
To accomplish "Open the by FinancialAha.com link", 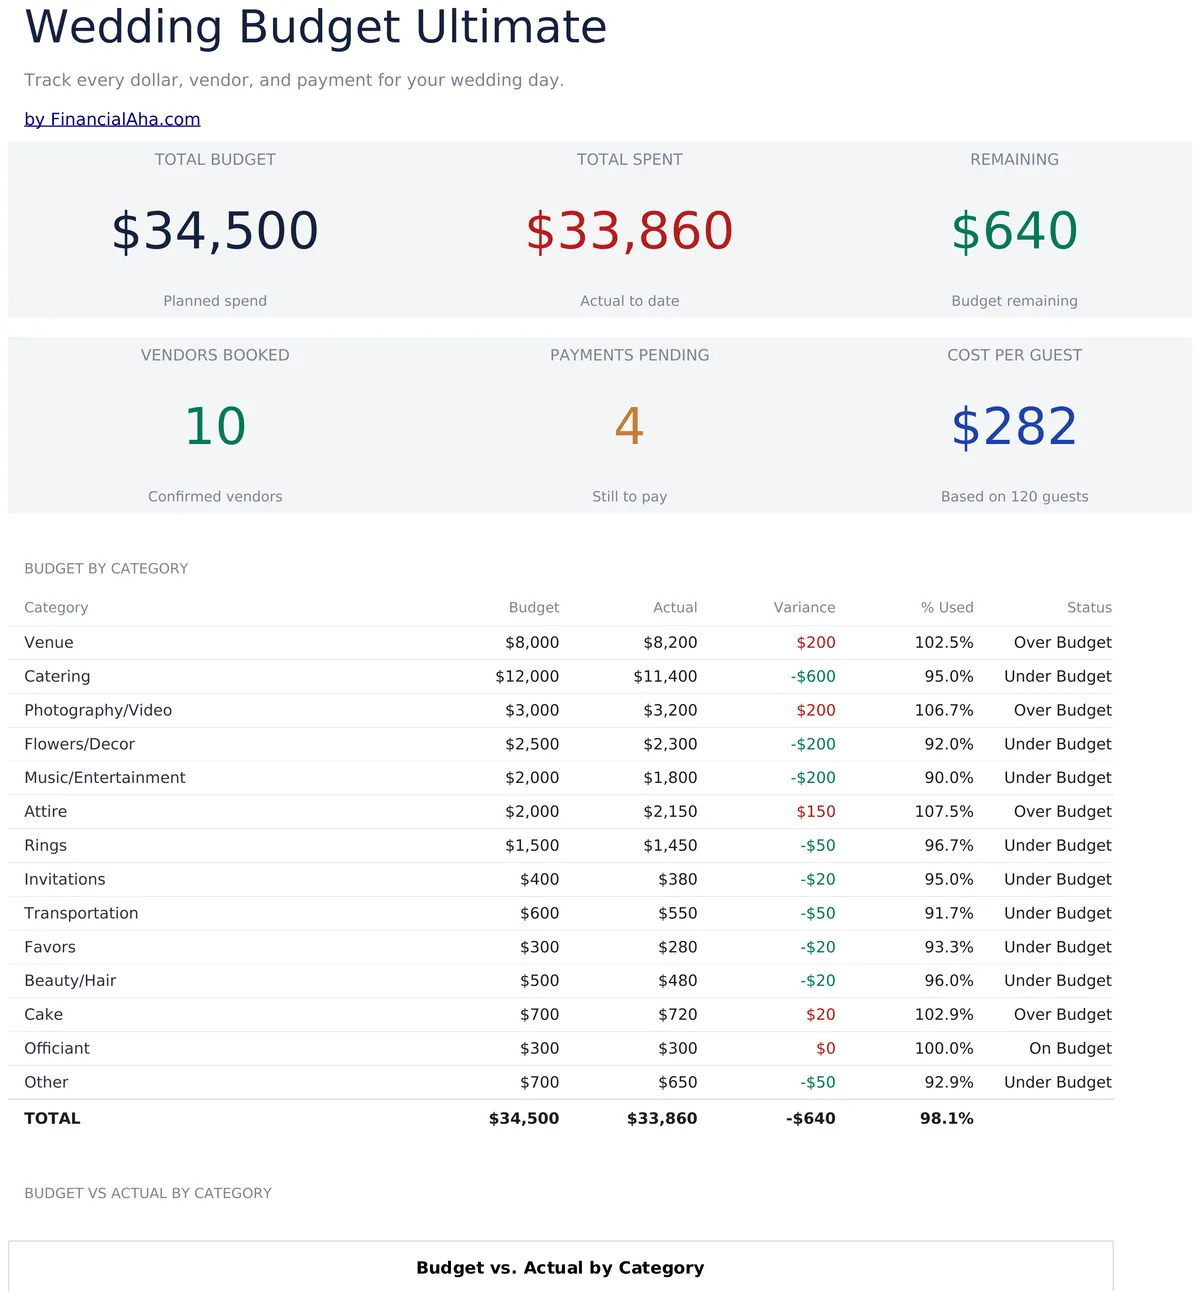I will [x=112, y=119].
